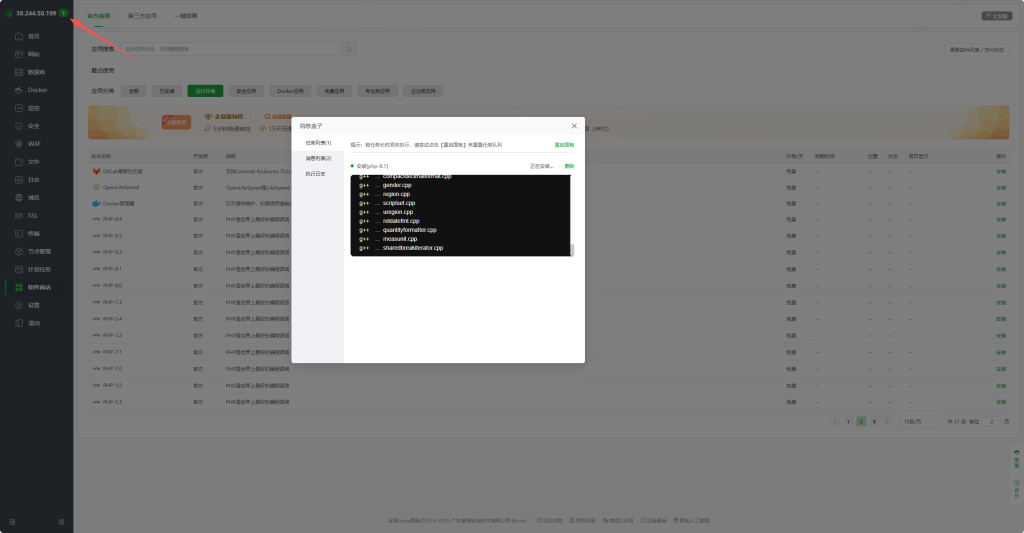Viewport: 1024px width, 533px height.
Task: Open the 设置 settings gear icon
Action: (19, 305)
